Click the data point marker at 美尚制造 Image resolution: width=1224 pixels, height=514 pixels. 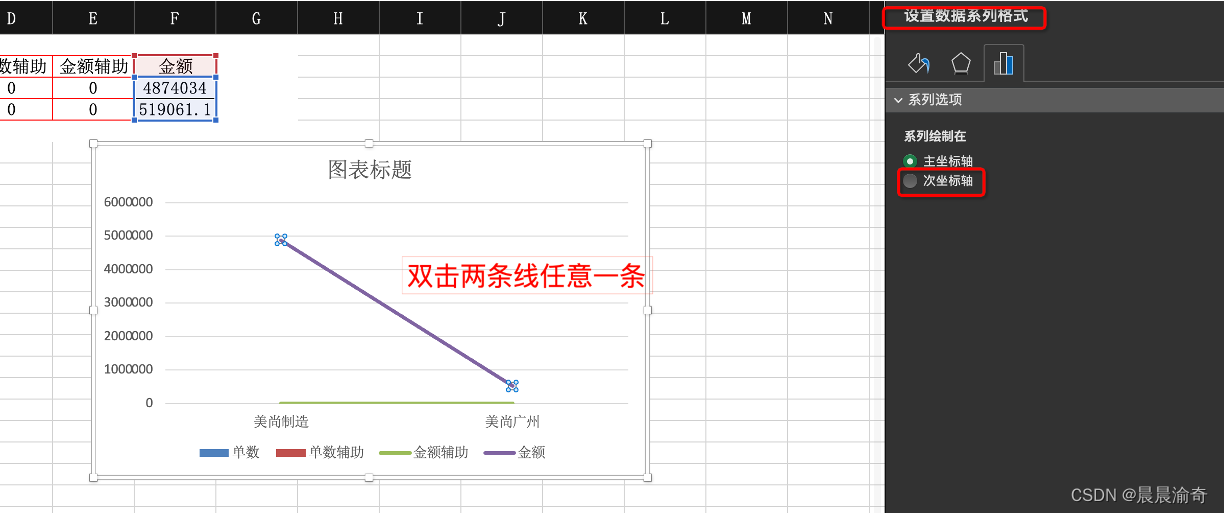(281, 240)
